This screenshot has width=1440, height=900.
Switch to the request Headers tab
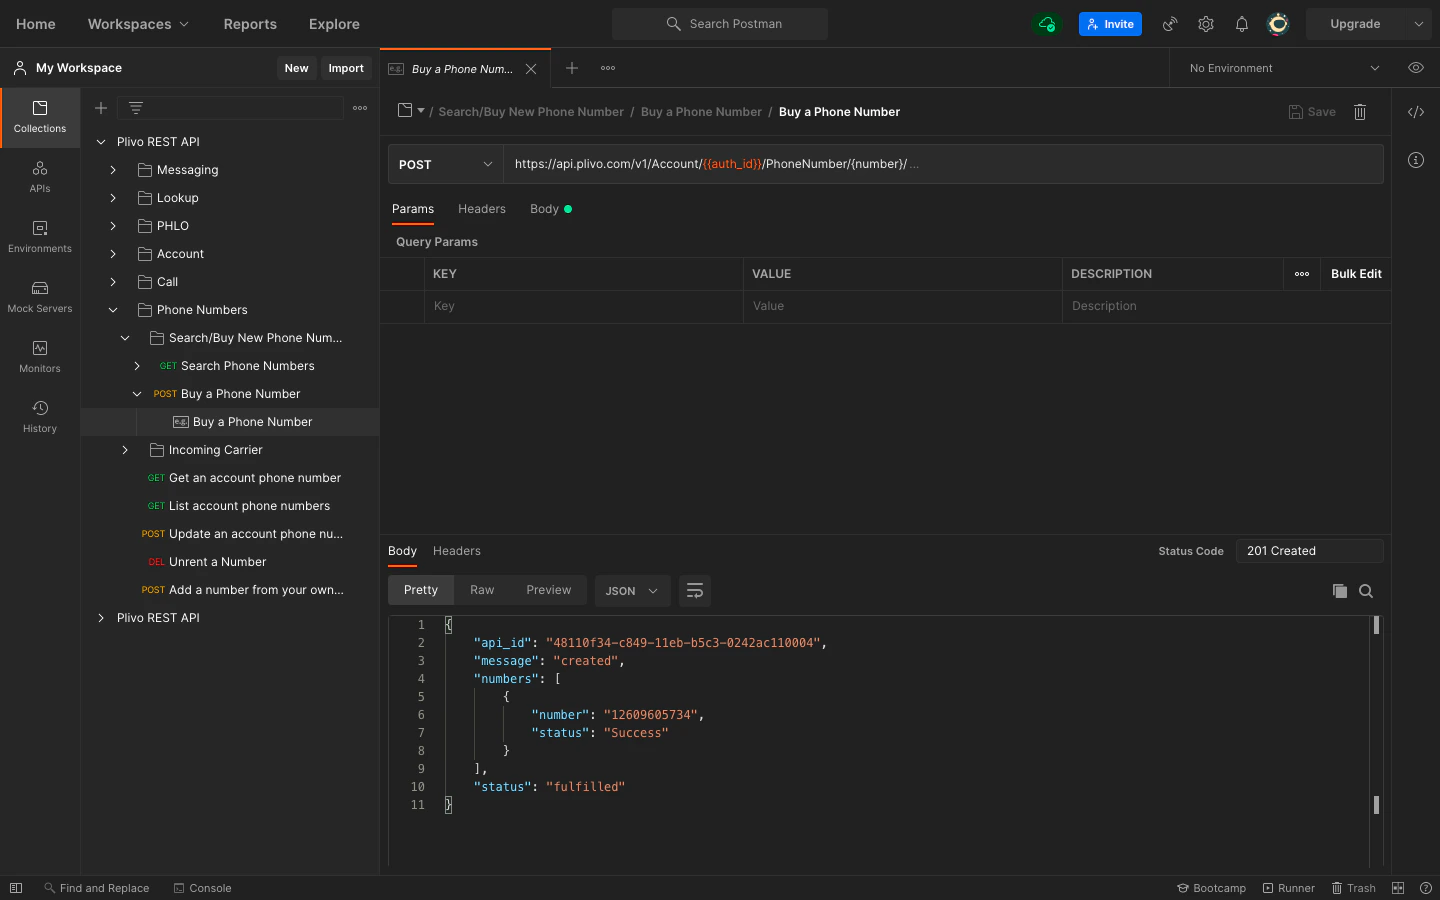point(481,209)
